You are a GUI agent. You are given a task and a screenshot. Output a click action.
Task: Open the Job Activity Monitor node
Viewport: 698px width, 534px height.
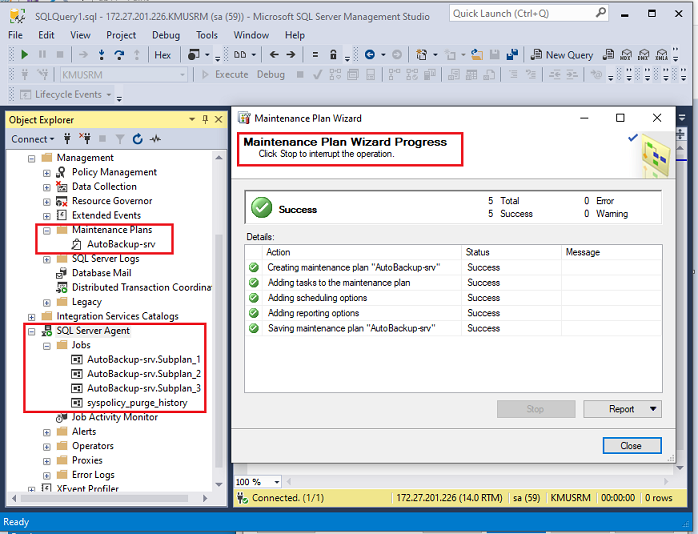[x=114, y=417]
